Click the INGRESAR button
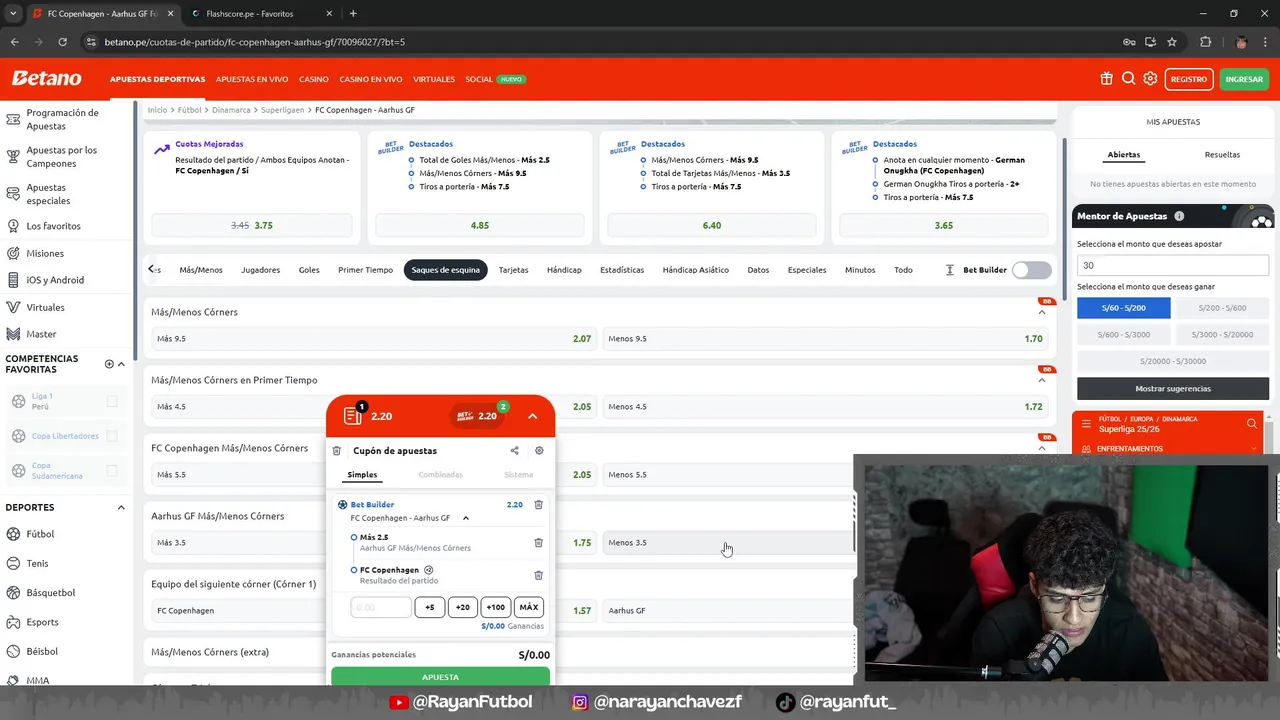The height and width of the screenshot is (720, 1280). [1244, 79]
